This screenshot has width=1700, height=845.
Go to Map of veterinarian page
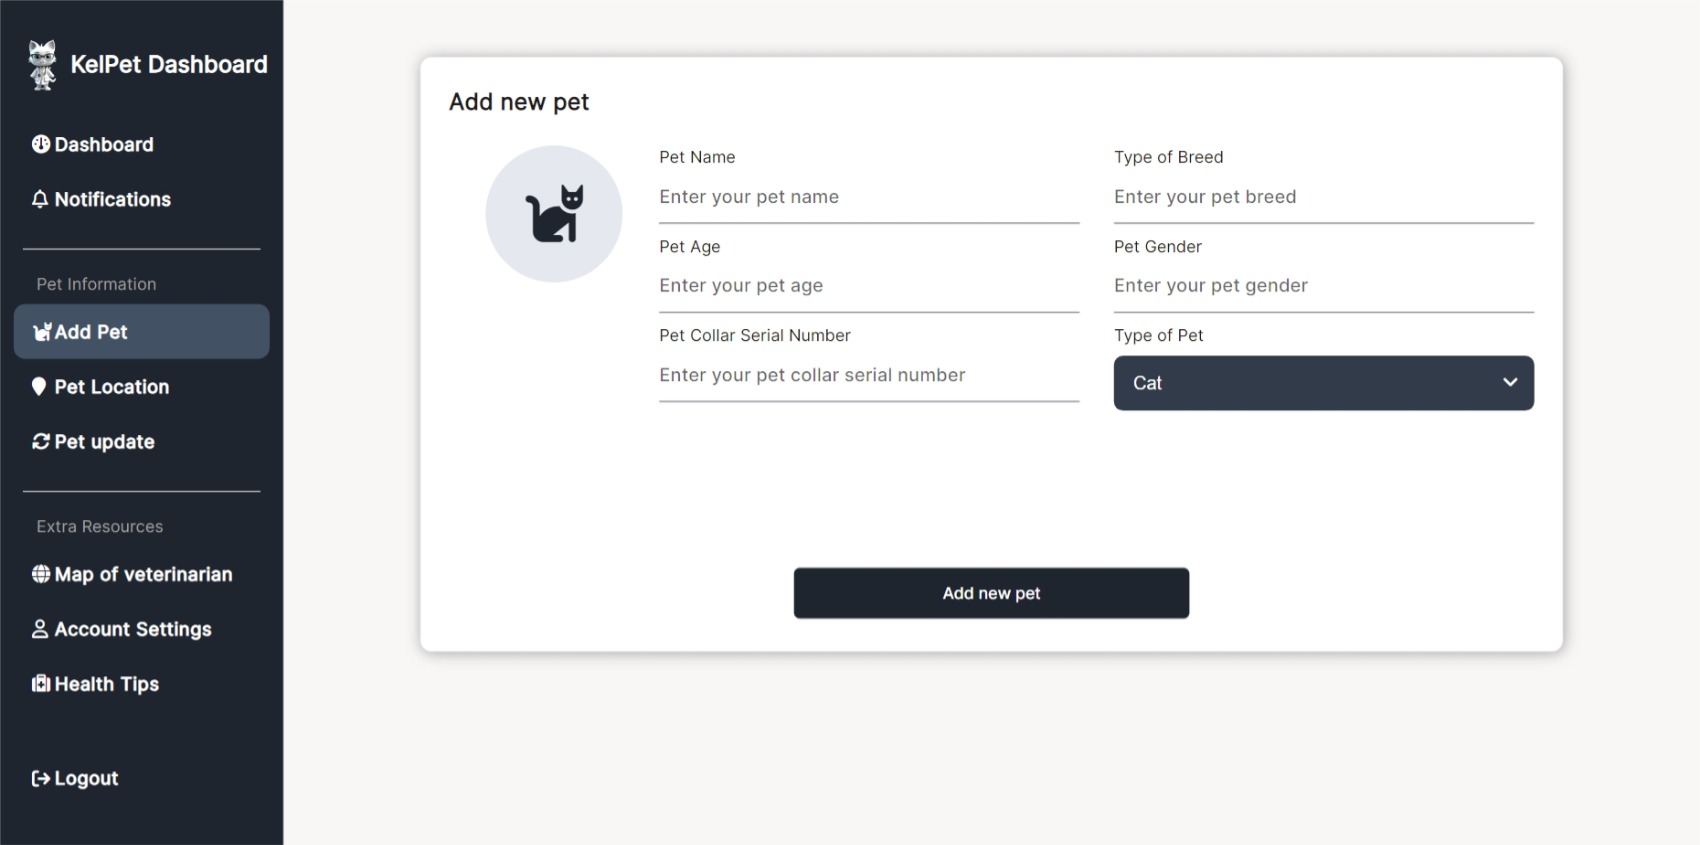142,574
